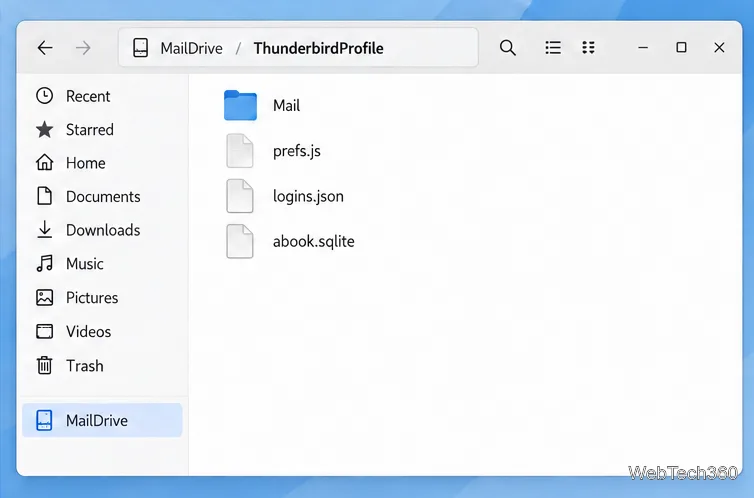The height and width of the screenshot is (498, 754).
Task: Select the abook.sqlite file icon
Action: point(240,241)
